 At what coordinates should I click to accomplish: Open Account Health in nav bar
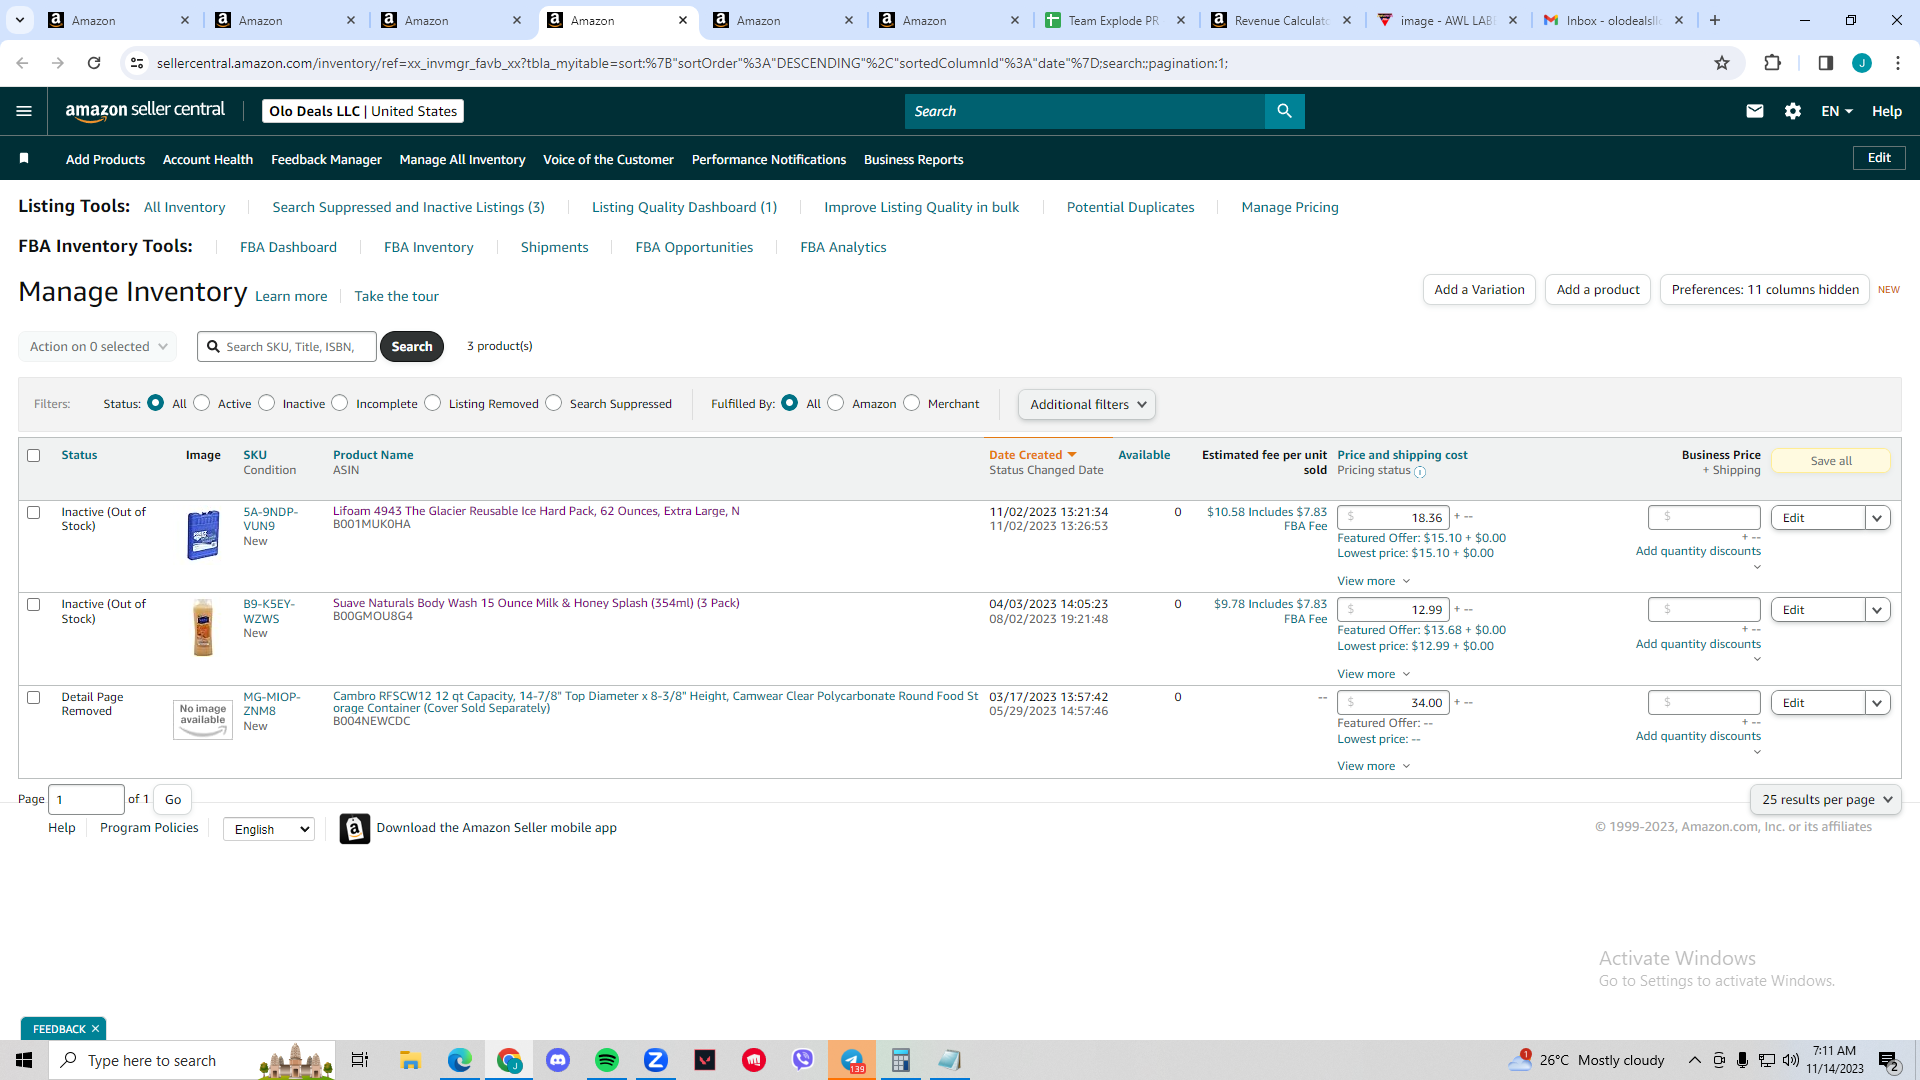208,159
